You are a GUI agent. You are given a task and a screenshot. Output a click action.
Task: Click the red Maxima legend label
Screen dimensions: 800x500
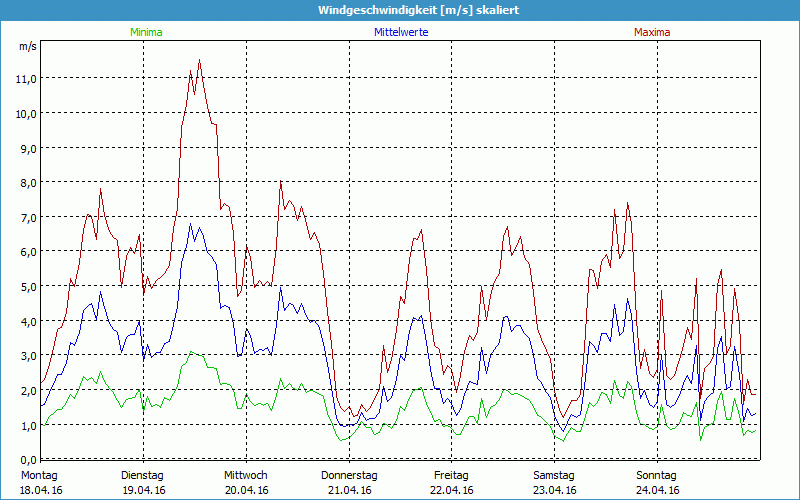652,32
